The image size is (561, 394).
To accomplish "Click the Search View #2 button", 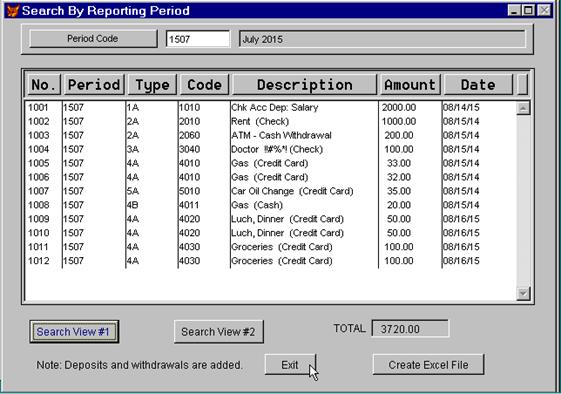I will (219, 332).
